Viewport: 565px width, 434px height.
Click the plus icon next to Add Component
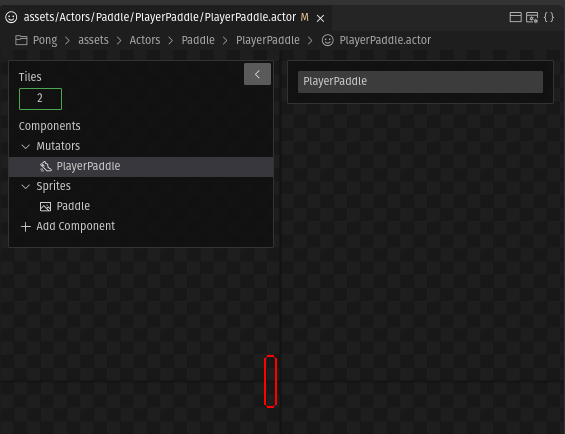(x=26, y=227)
